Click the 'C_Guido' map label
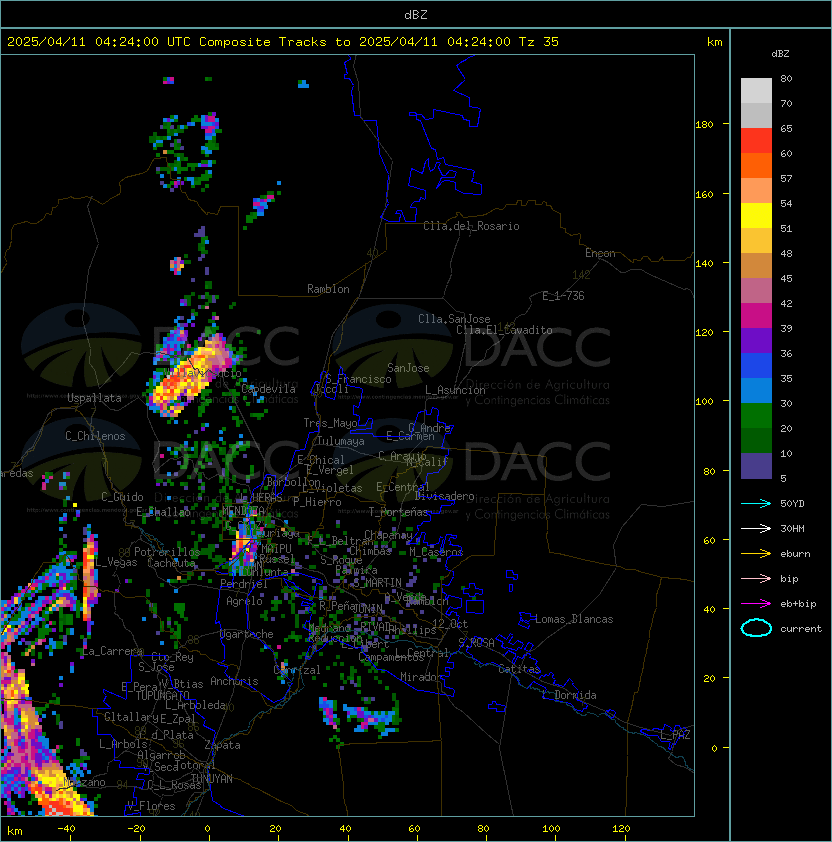This screenshot has width=832, height=842. pos(122,497)
